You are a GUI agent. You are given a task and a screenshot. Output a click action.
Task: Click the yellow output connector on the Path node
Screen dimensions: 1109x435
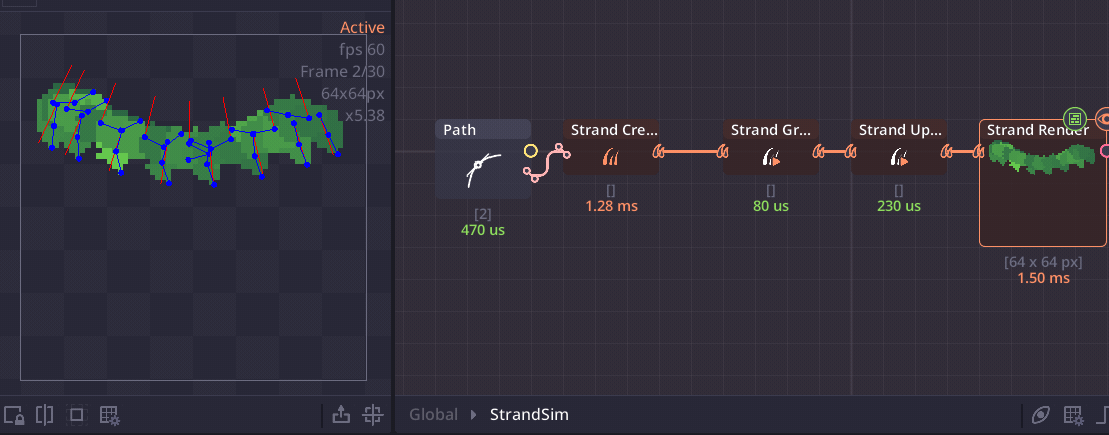530,151
